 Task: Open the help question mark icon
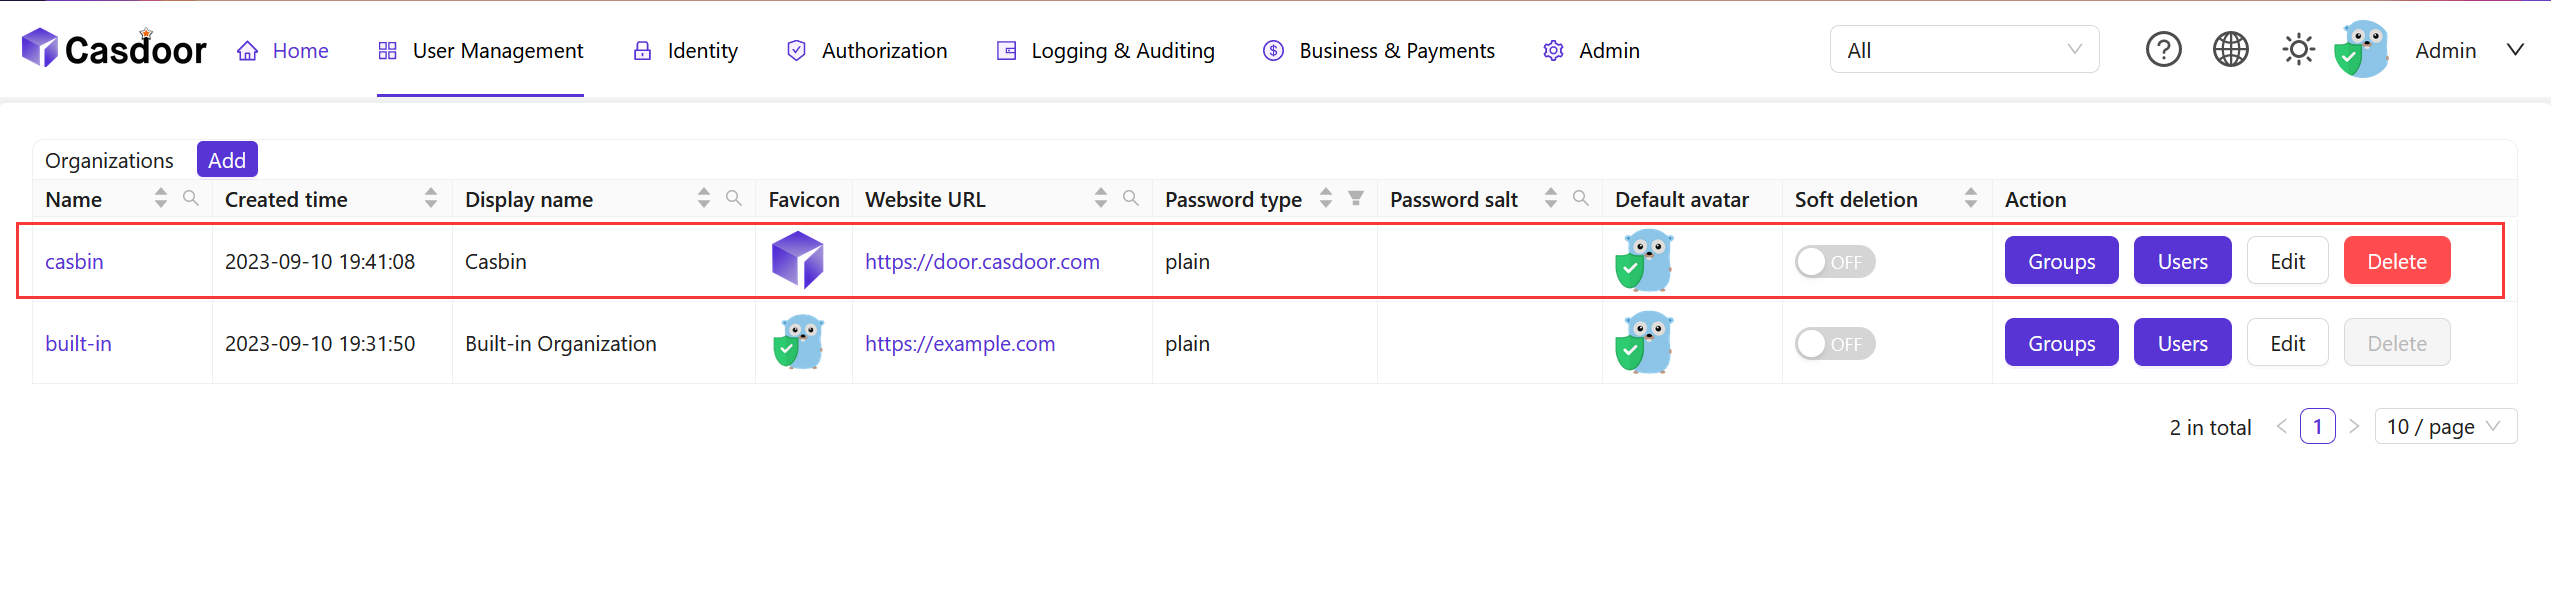pyautogui.click(x=2163, y=50)
